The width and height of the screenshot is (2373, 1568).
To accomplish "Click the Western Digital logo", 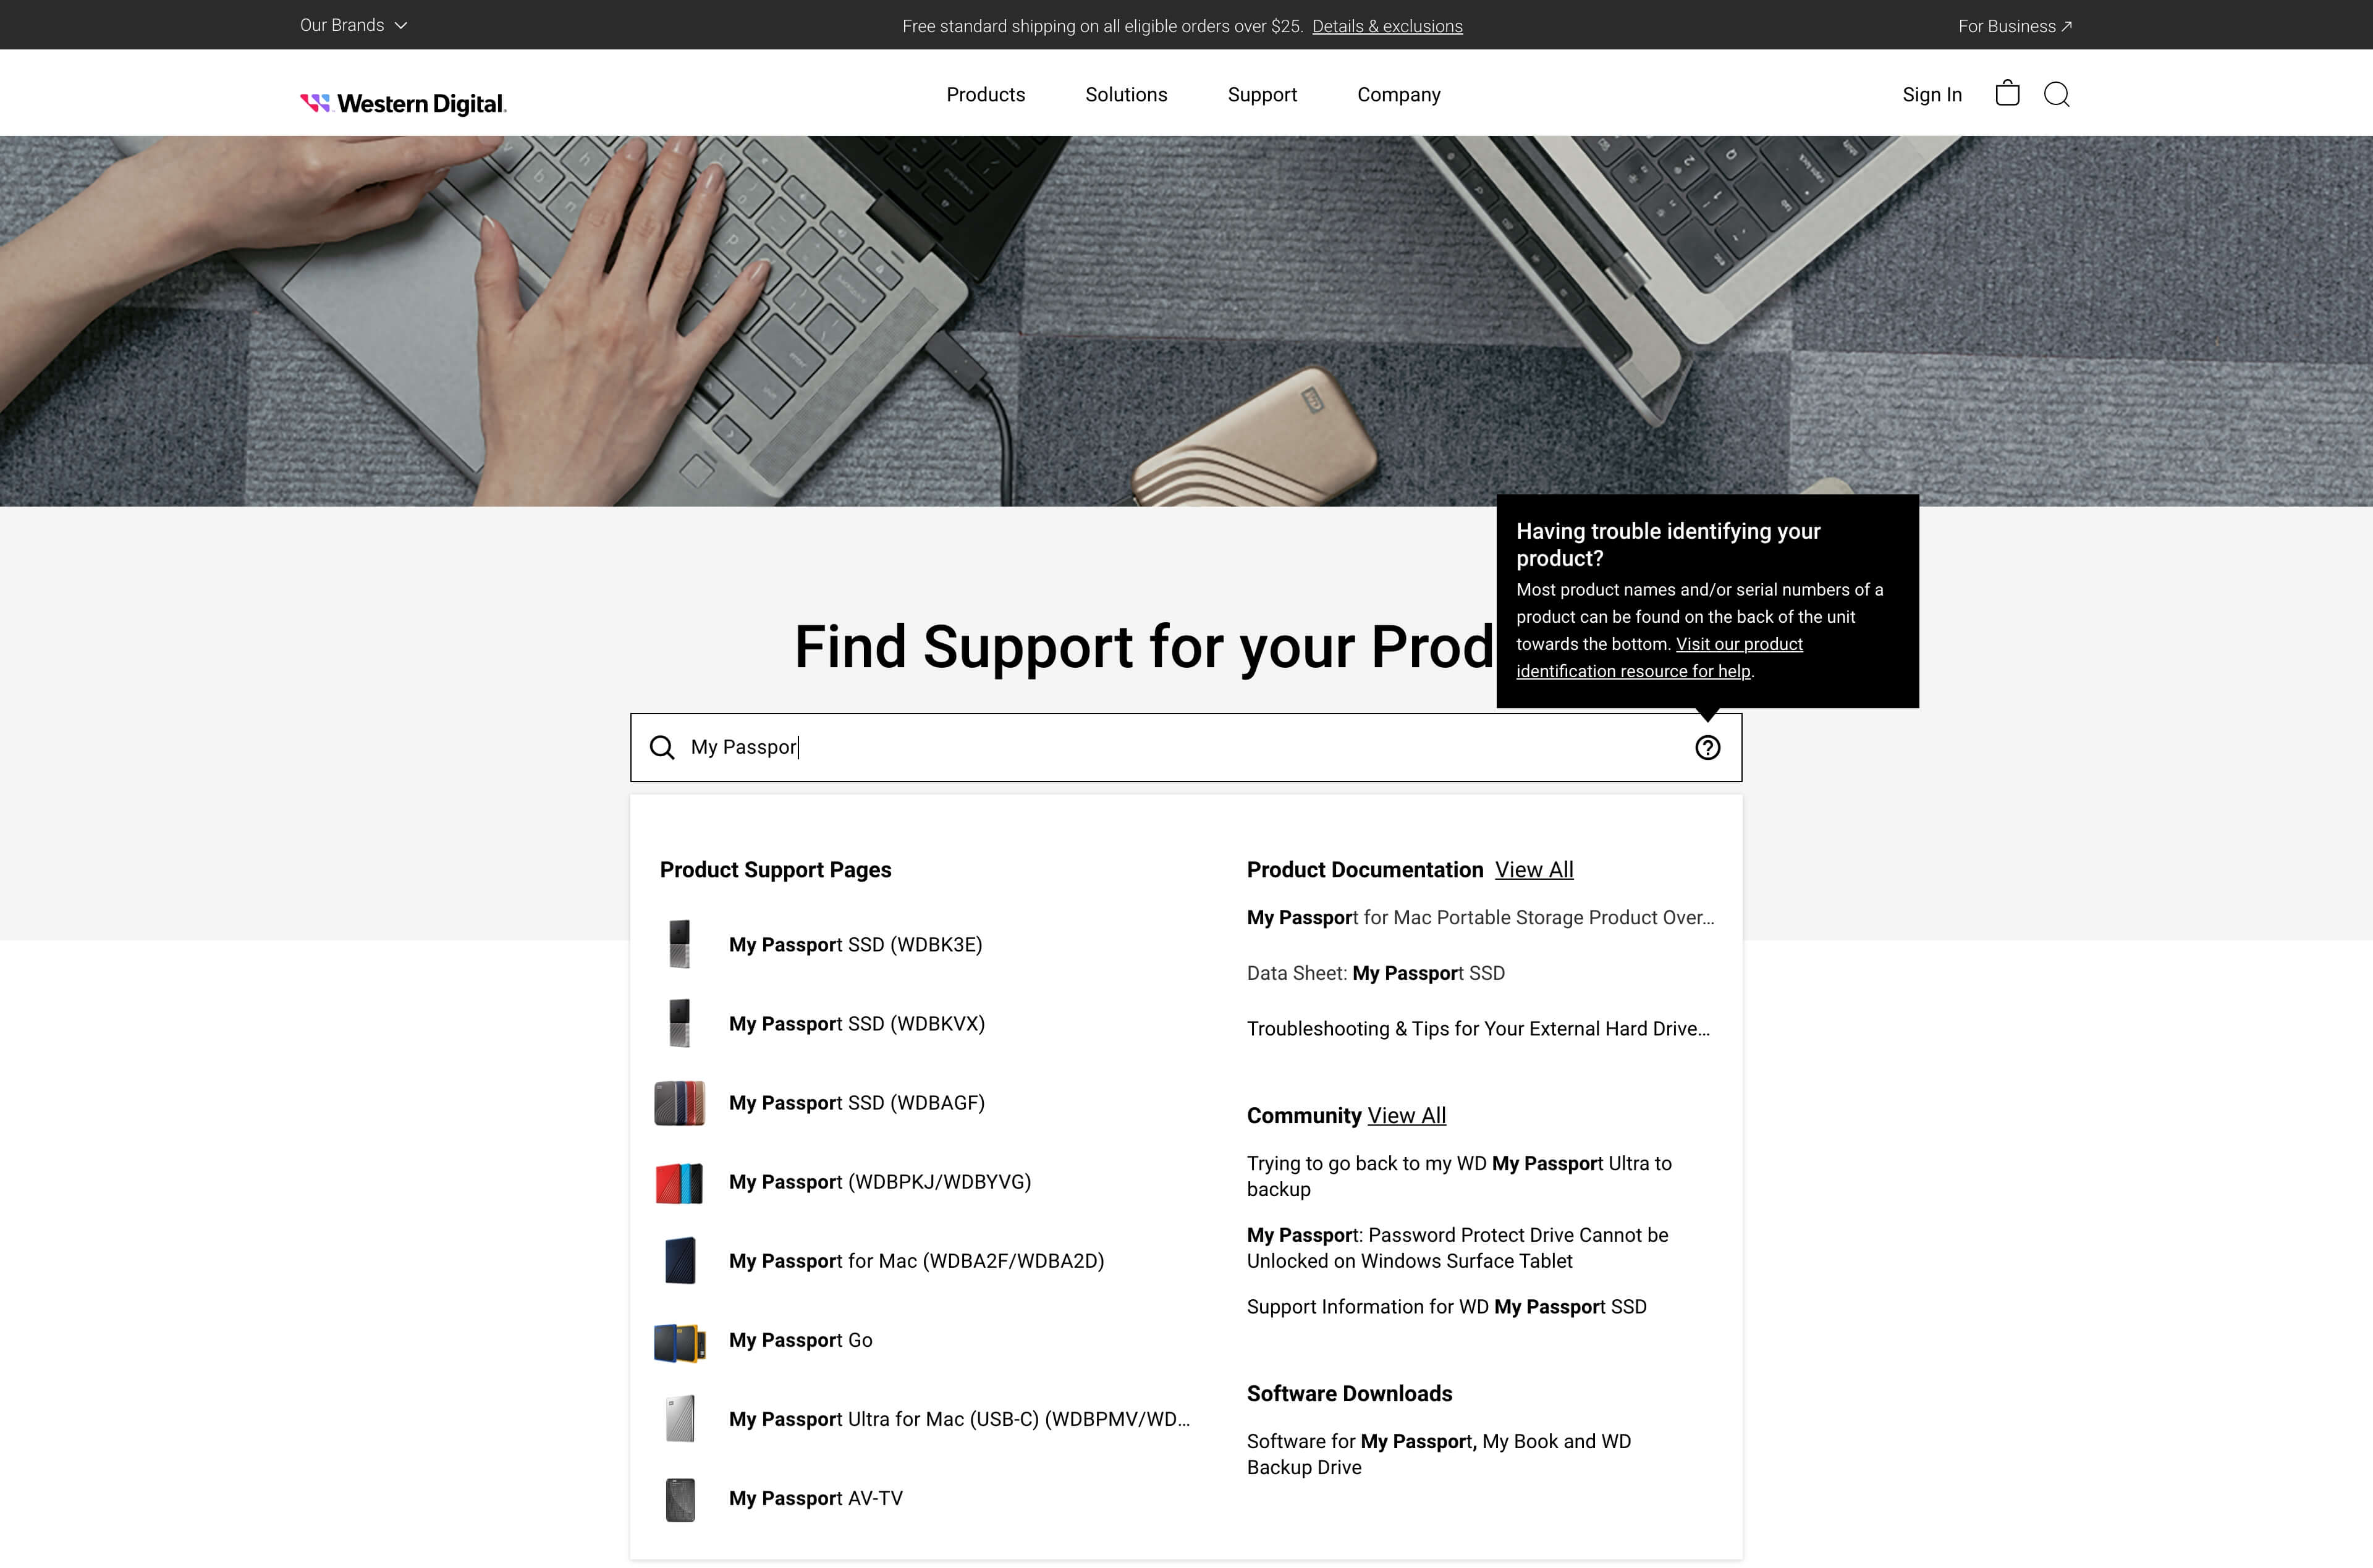I will tap(403, 103).
